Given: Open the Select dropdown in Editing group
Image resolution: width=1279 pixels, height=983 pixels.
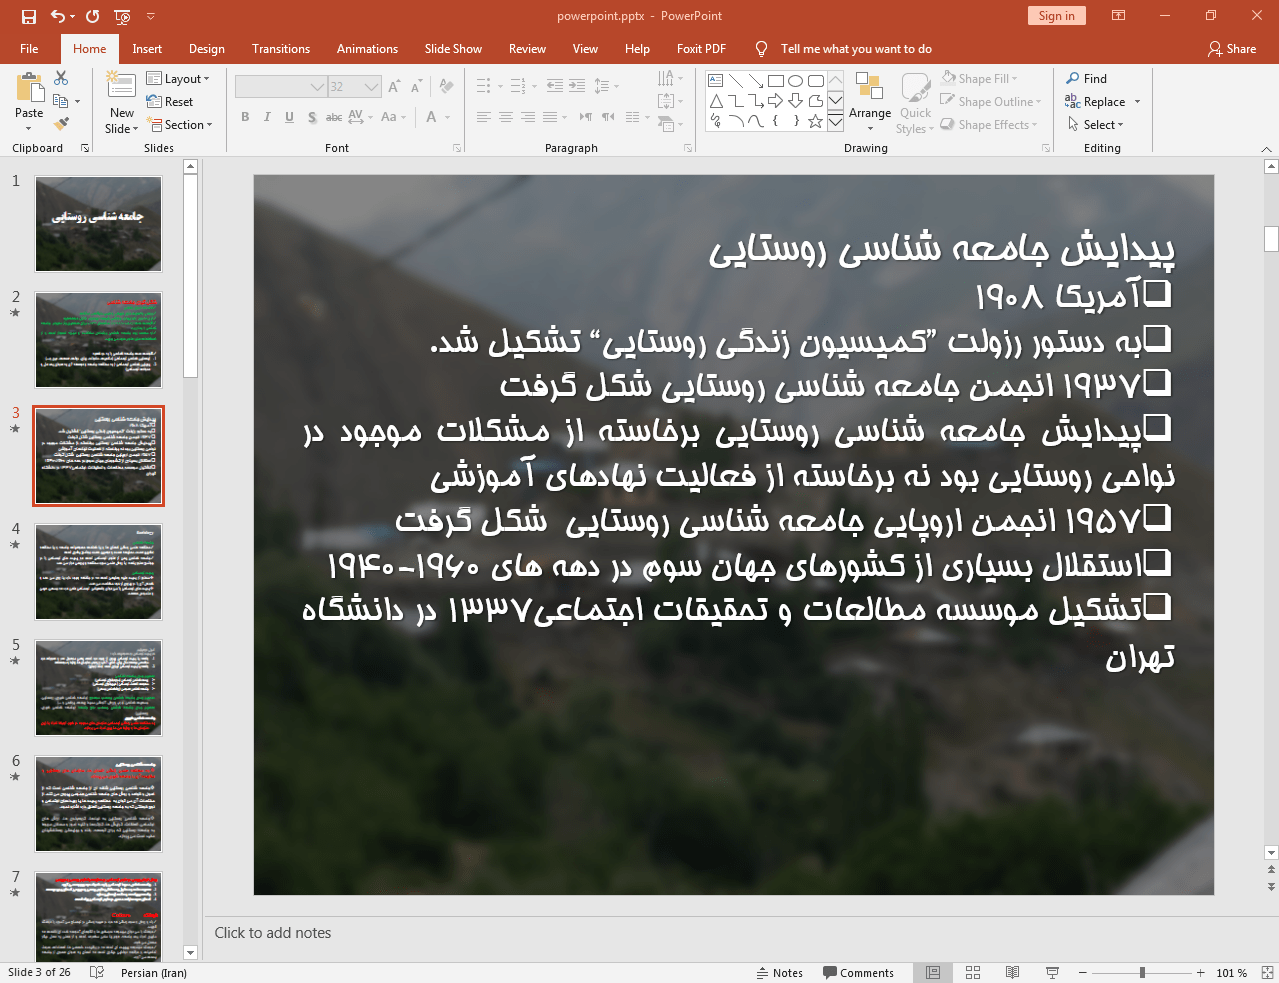Looking at the screenshot, I should (x=1095, y=124).
